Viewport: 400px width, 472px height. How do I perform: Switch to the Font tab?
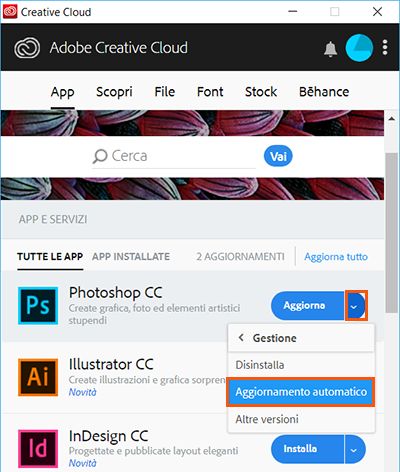(210, 92)
